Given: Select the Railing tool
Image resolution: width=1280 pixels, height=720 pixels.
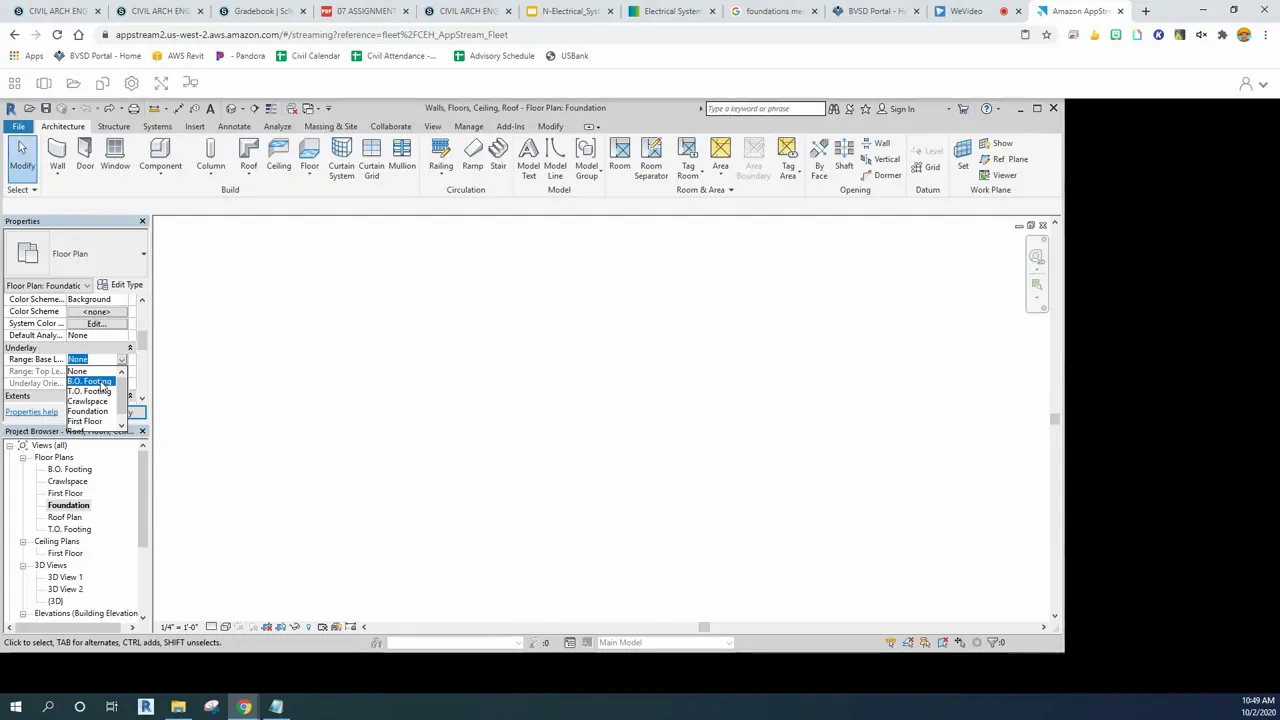Looking at the screenshot, I should 441,155.
